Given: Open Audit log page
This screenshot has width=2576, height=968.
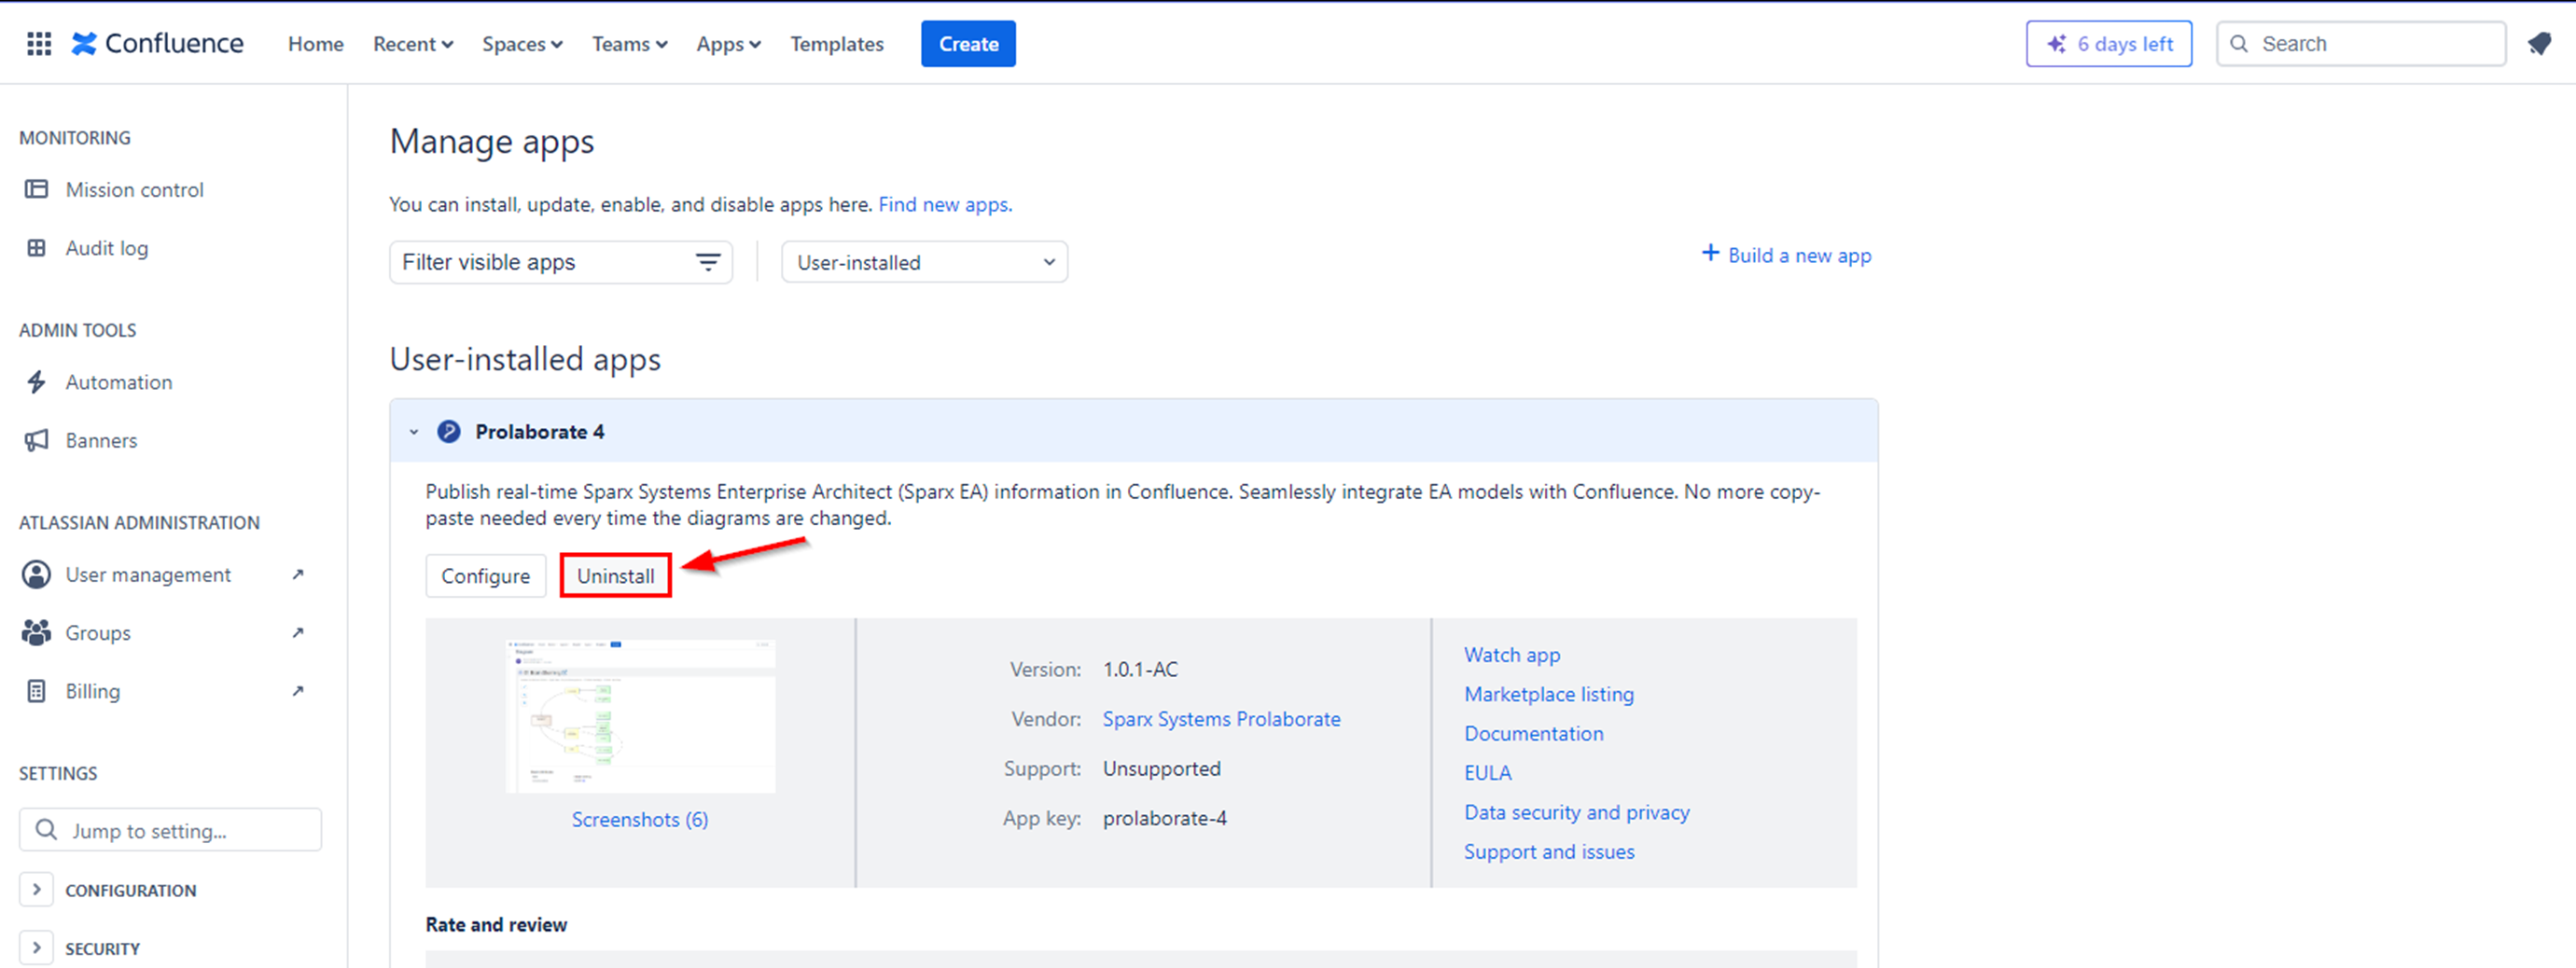Looking at the screenshot, I should coord(107,247).
